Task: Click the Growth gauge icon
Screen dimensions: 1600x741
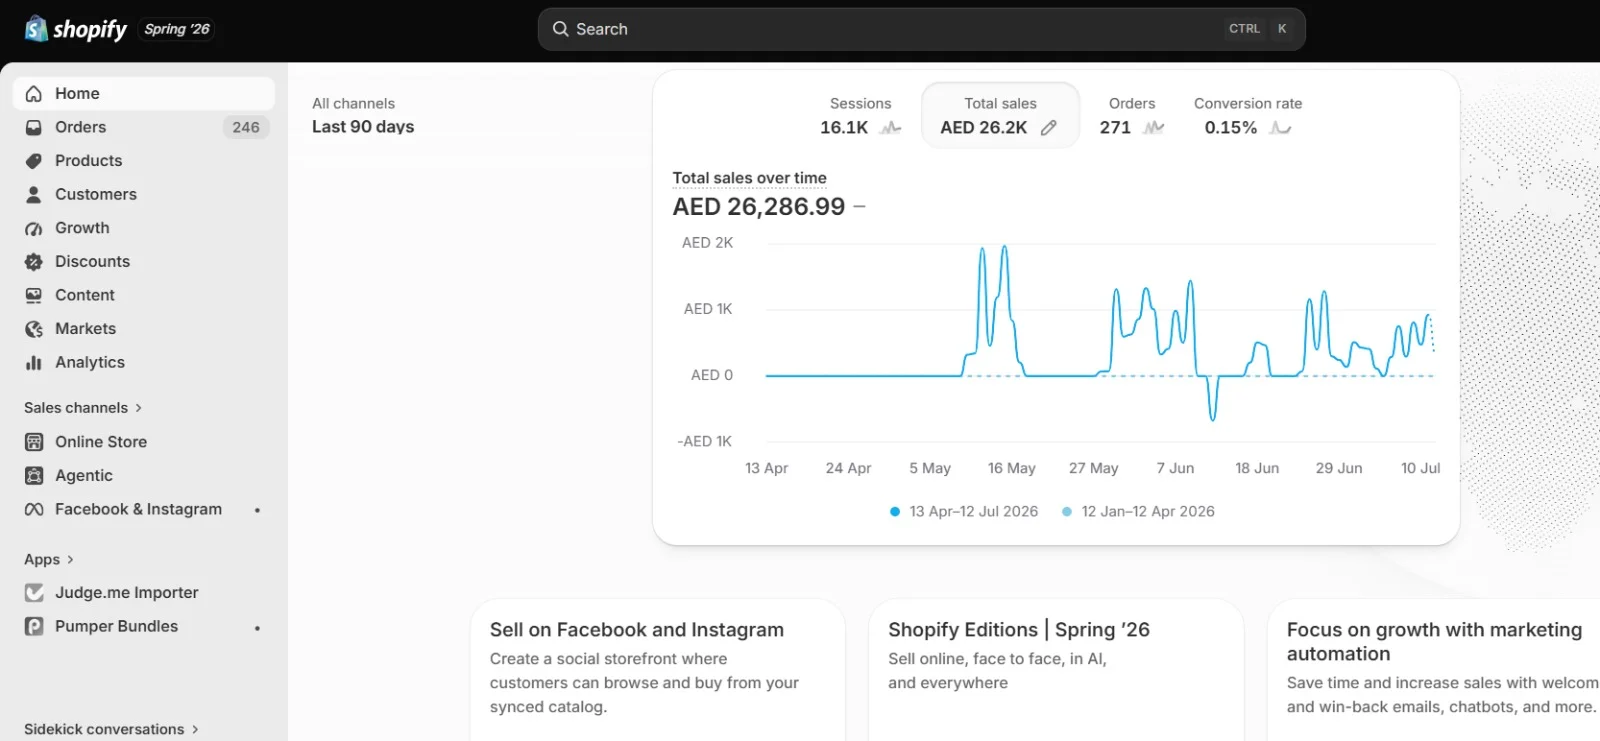Action: click(x=34, y=229)
